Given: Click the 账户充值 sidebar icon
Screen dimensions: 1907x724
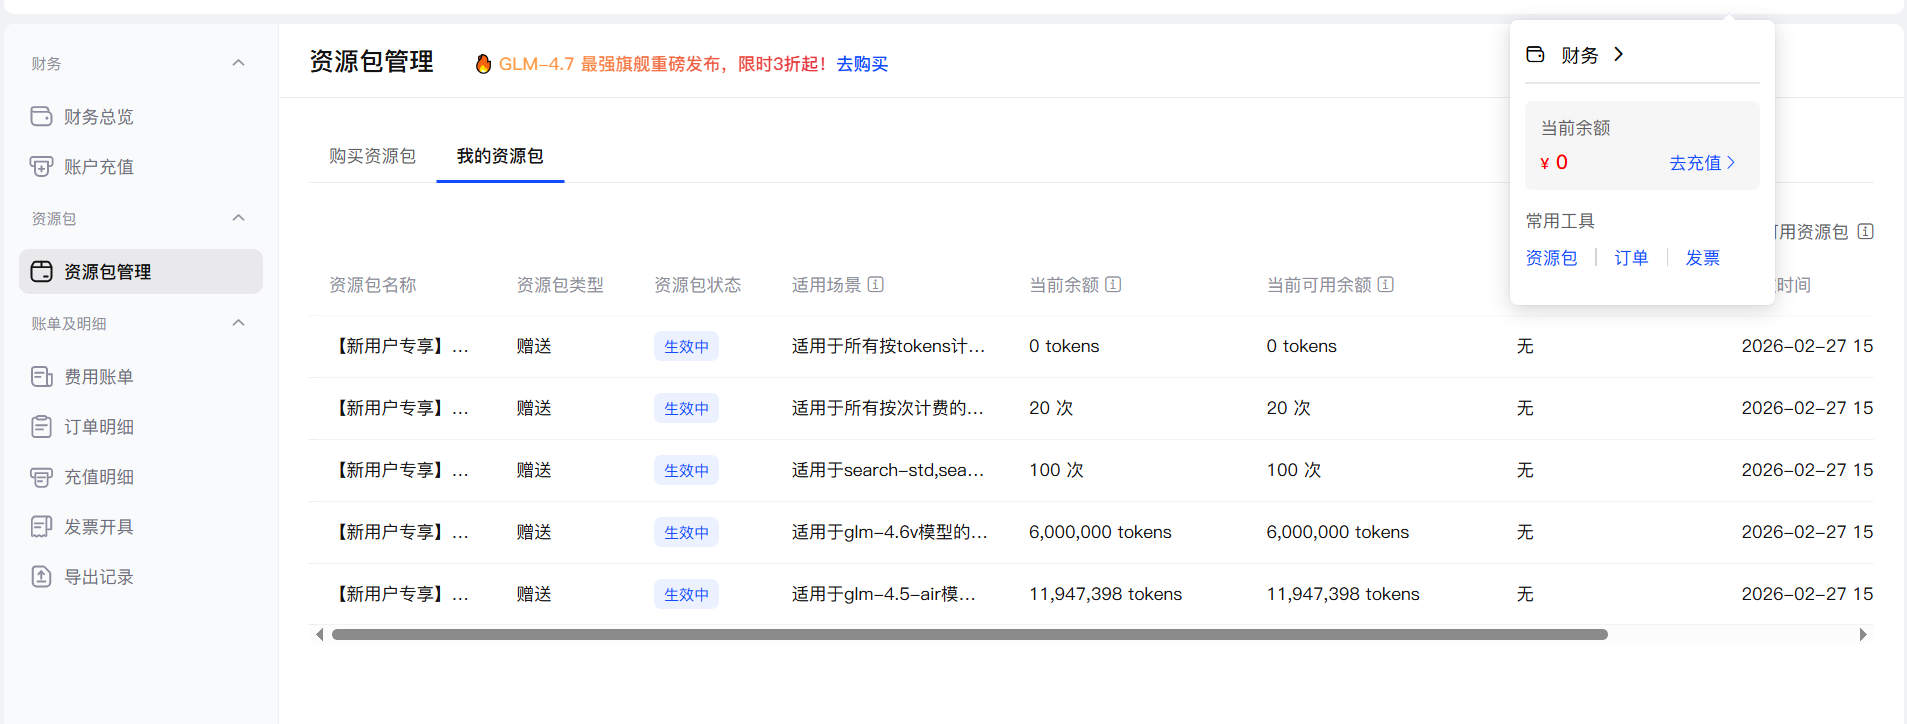Looking at the screenshot, I should pos(41,167).
